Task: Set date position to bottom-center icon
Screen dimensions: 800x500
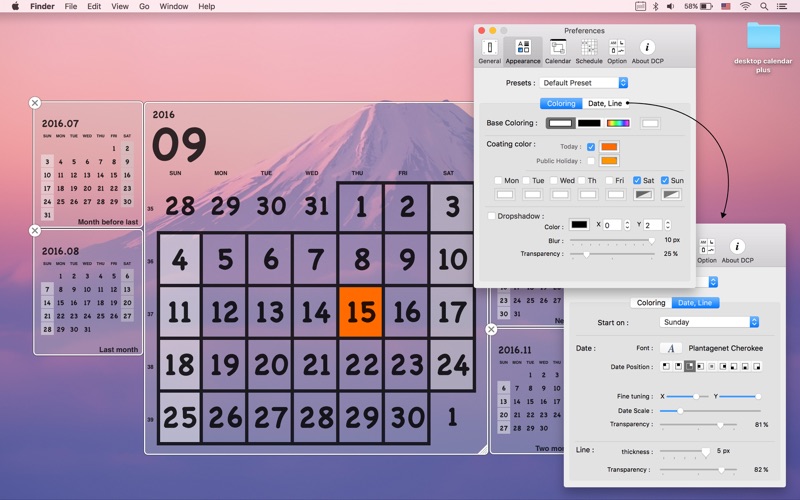Action: (x=745, y=366)
